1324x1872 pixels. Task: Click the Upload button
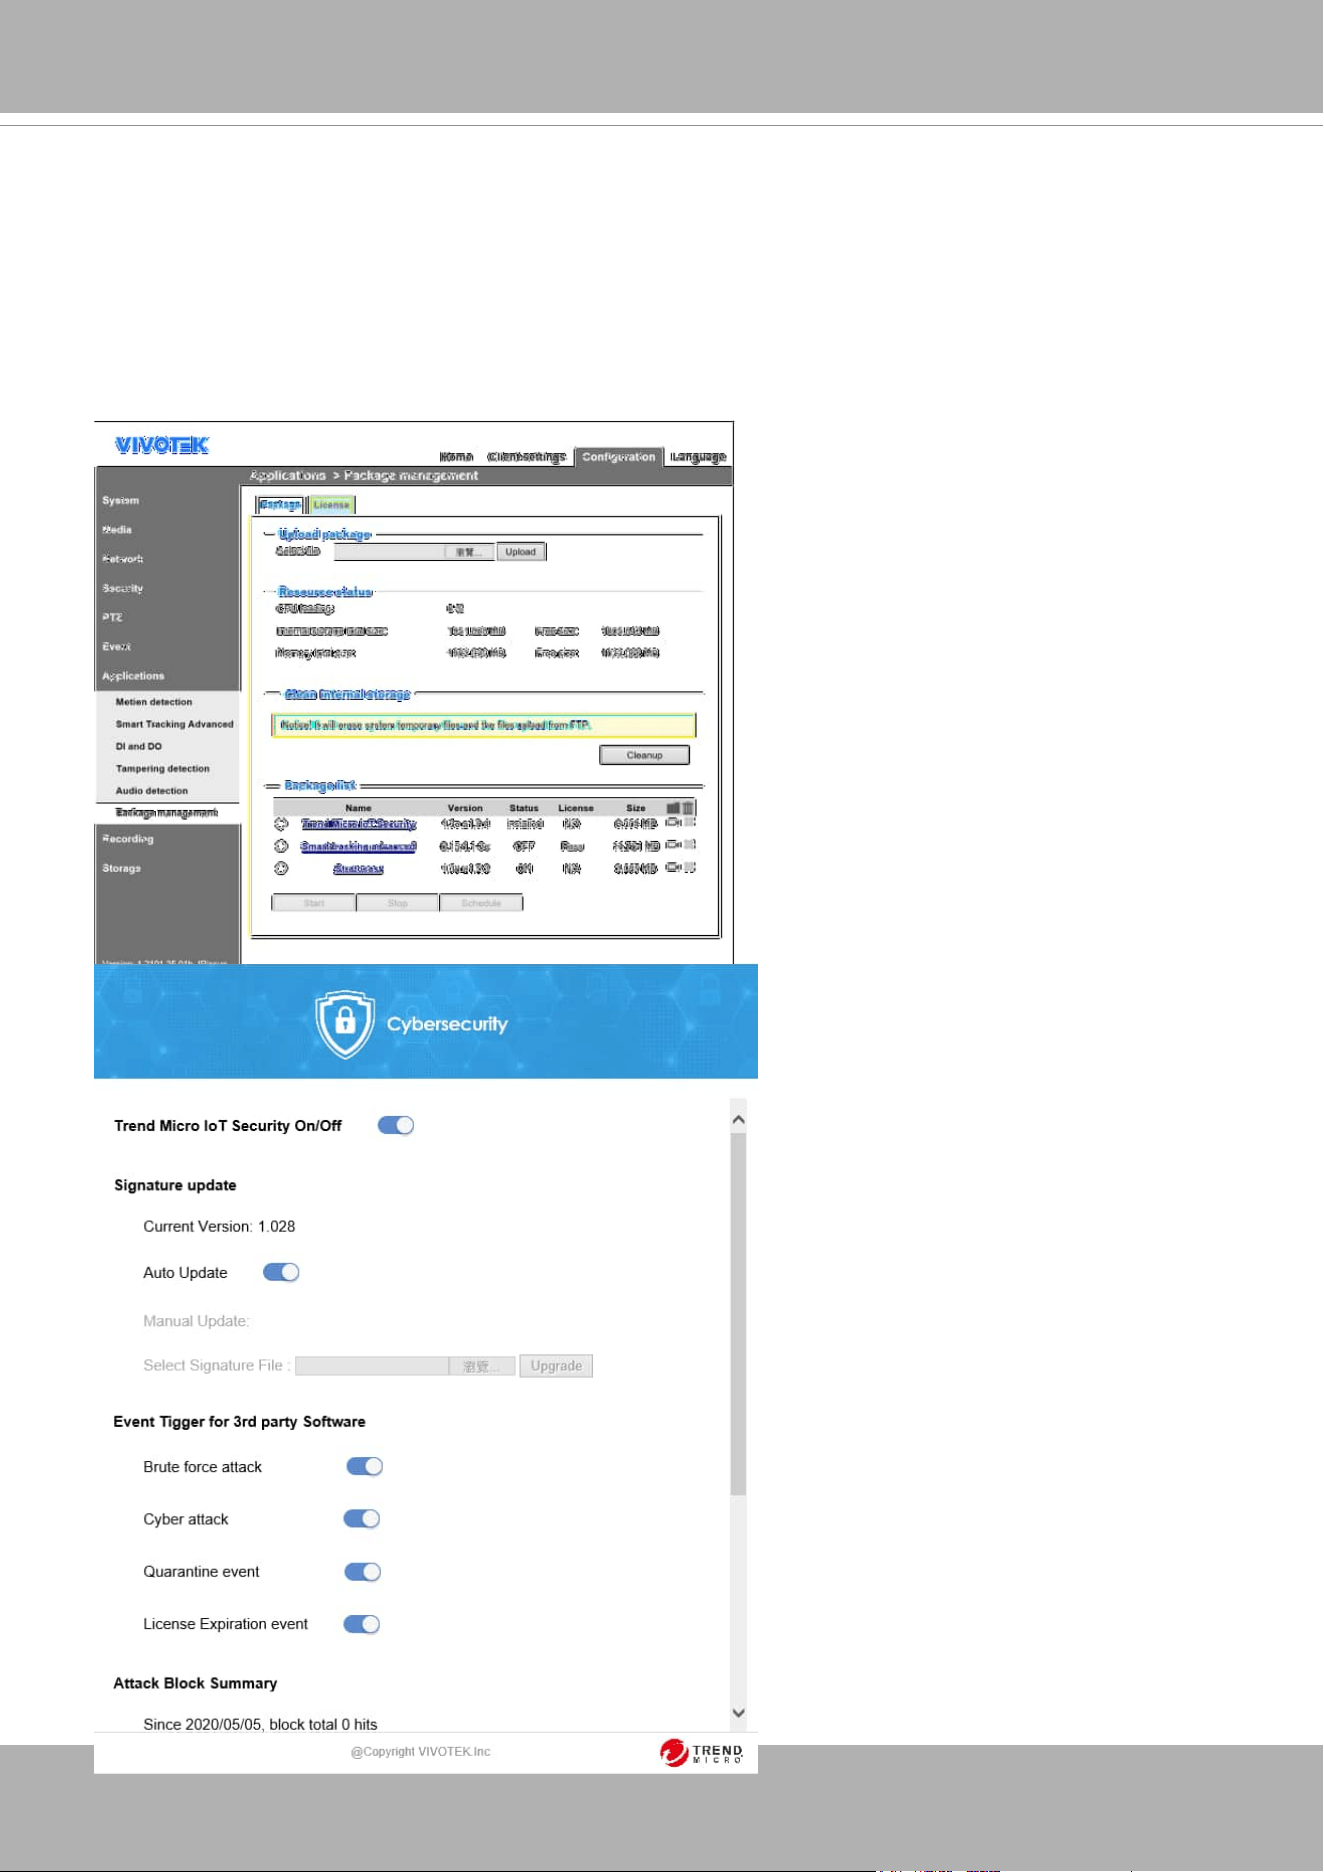click(x=521, y=552)
